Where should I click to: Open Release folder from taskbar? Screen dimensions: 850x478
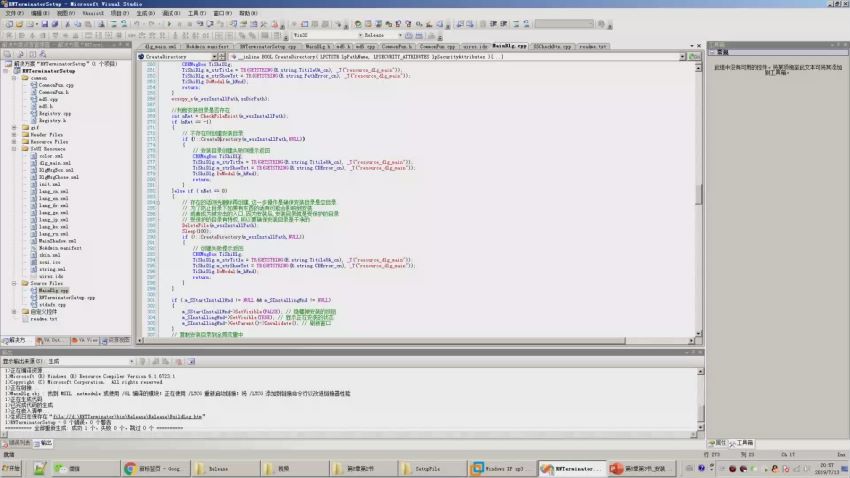(225, 468)
